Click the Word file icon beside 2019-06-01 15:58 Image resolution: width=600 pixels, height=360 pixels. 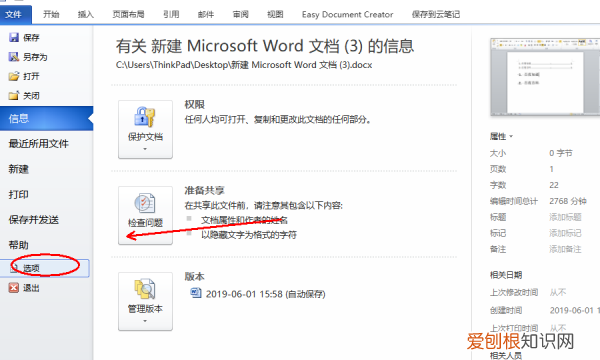(x=196, y=293)
